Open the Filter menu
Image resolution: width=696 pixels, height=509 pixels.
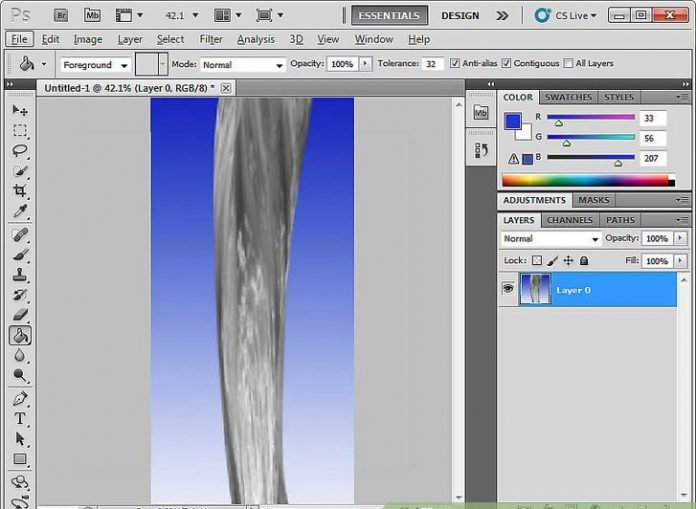(210, 39)
